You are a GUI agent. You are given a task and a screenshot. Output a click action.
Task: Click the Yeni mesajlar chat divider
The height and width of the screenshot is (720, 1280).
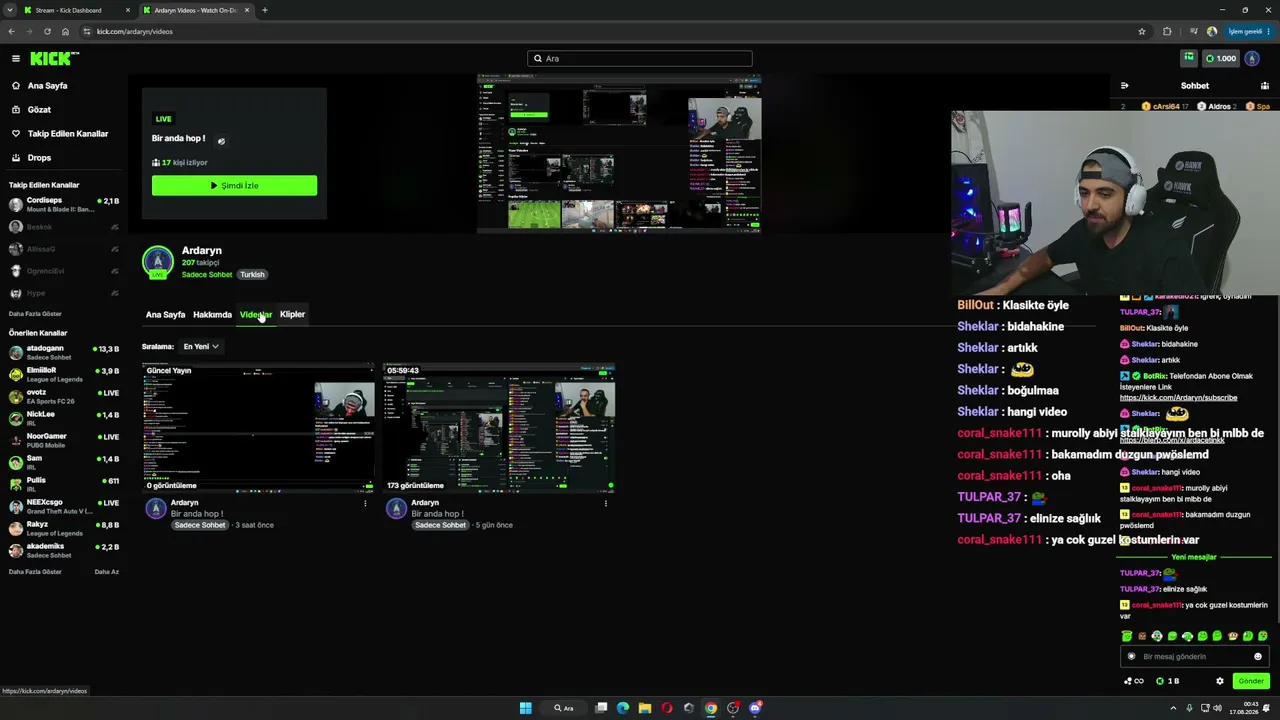[1194, 557]
